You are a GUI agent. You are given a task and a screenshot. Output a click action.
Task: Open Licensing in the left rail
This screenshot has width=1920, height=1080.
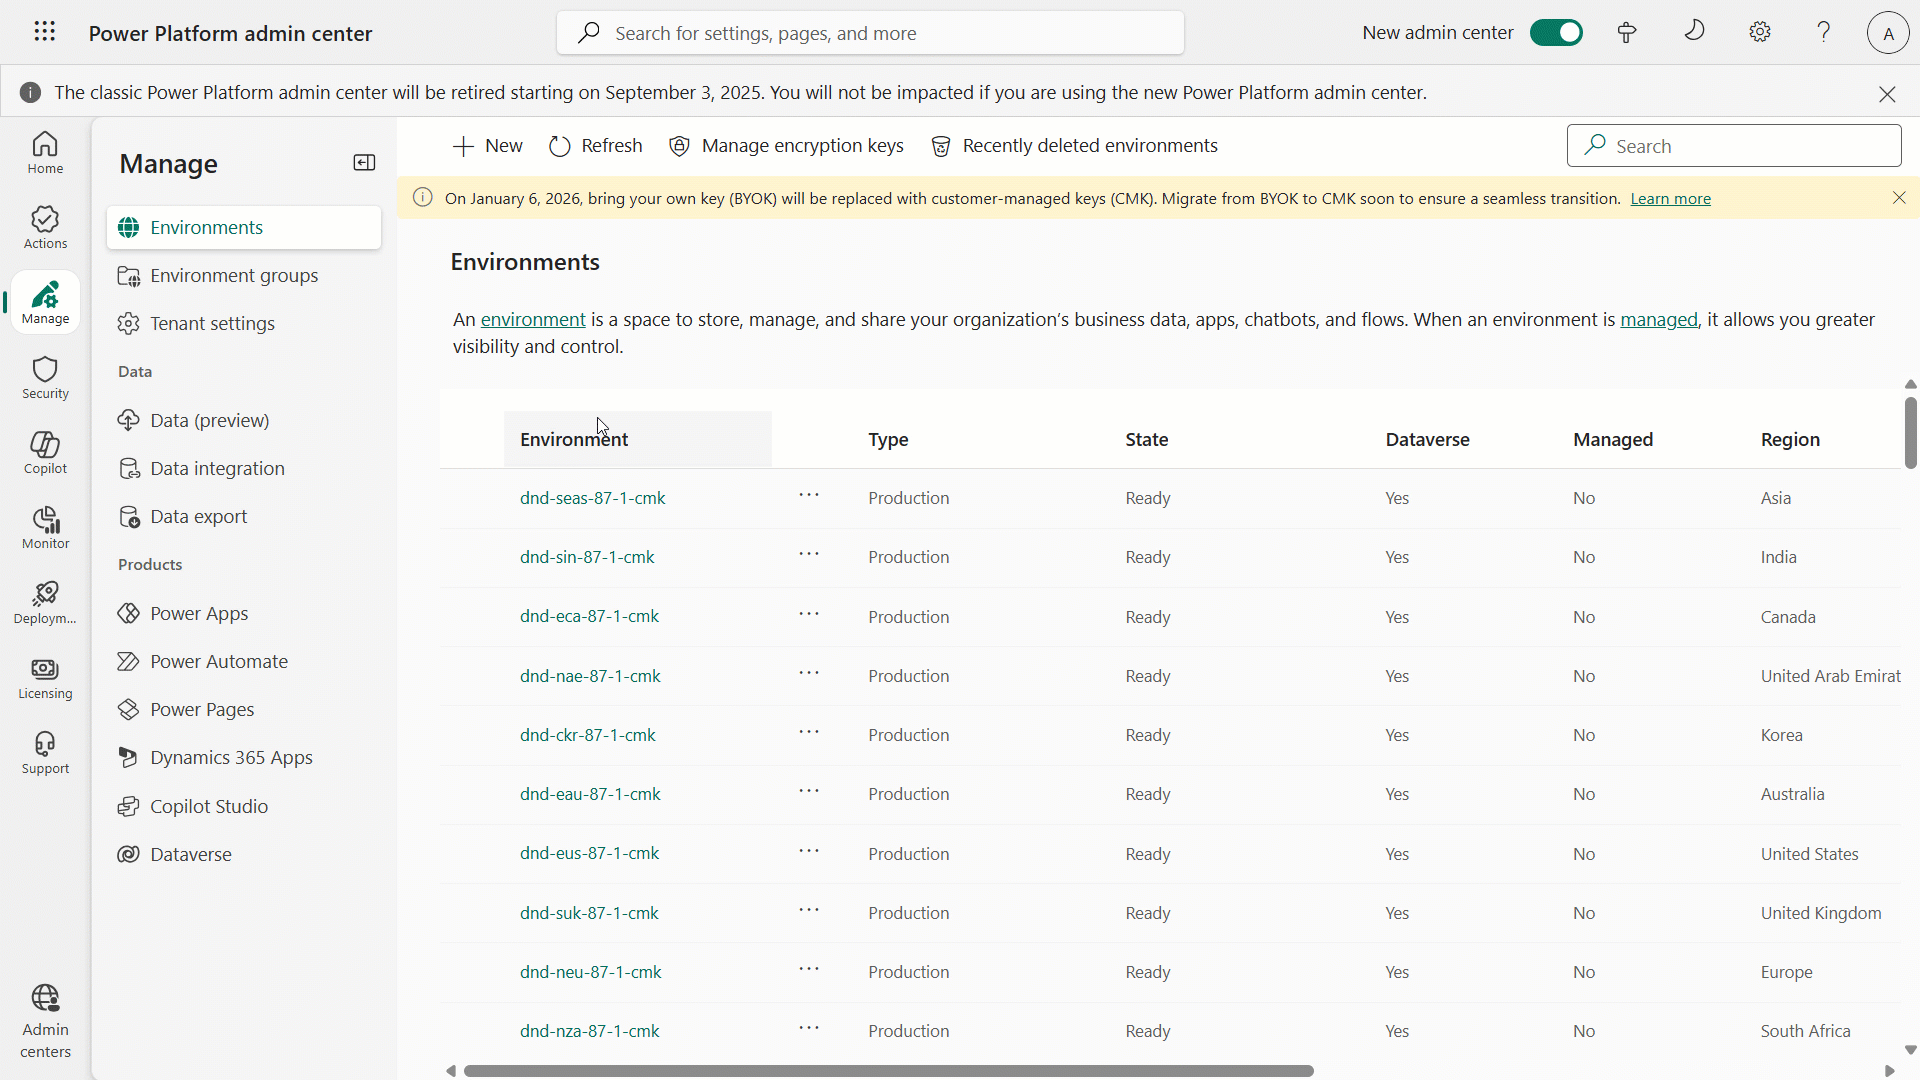pos(45,677)
